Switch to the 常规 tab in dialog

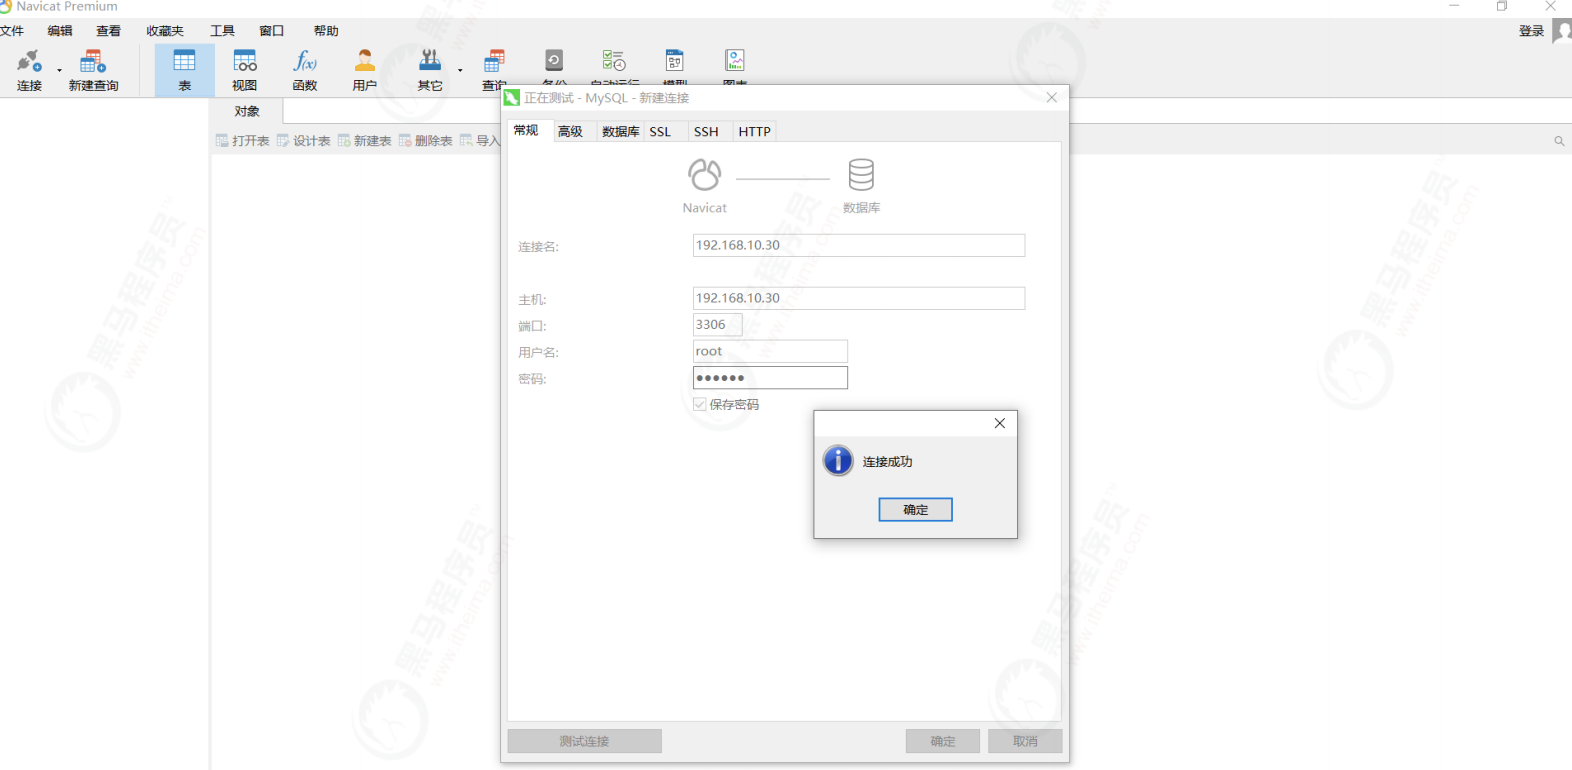click(x=526, y=130)
